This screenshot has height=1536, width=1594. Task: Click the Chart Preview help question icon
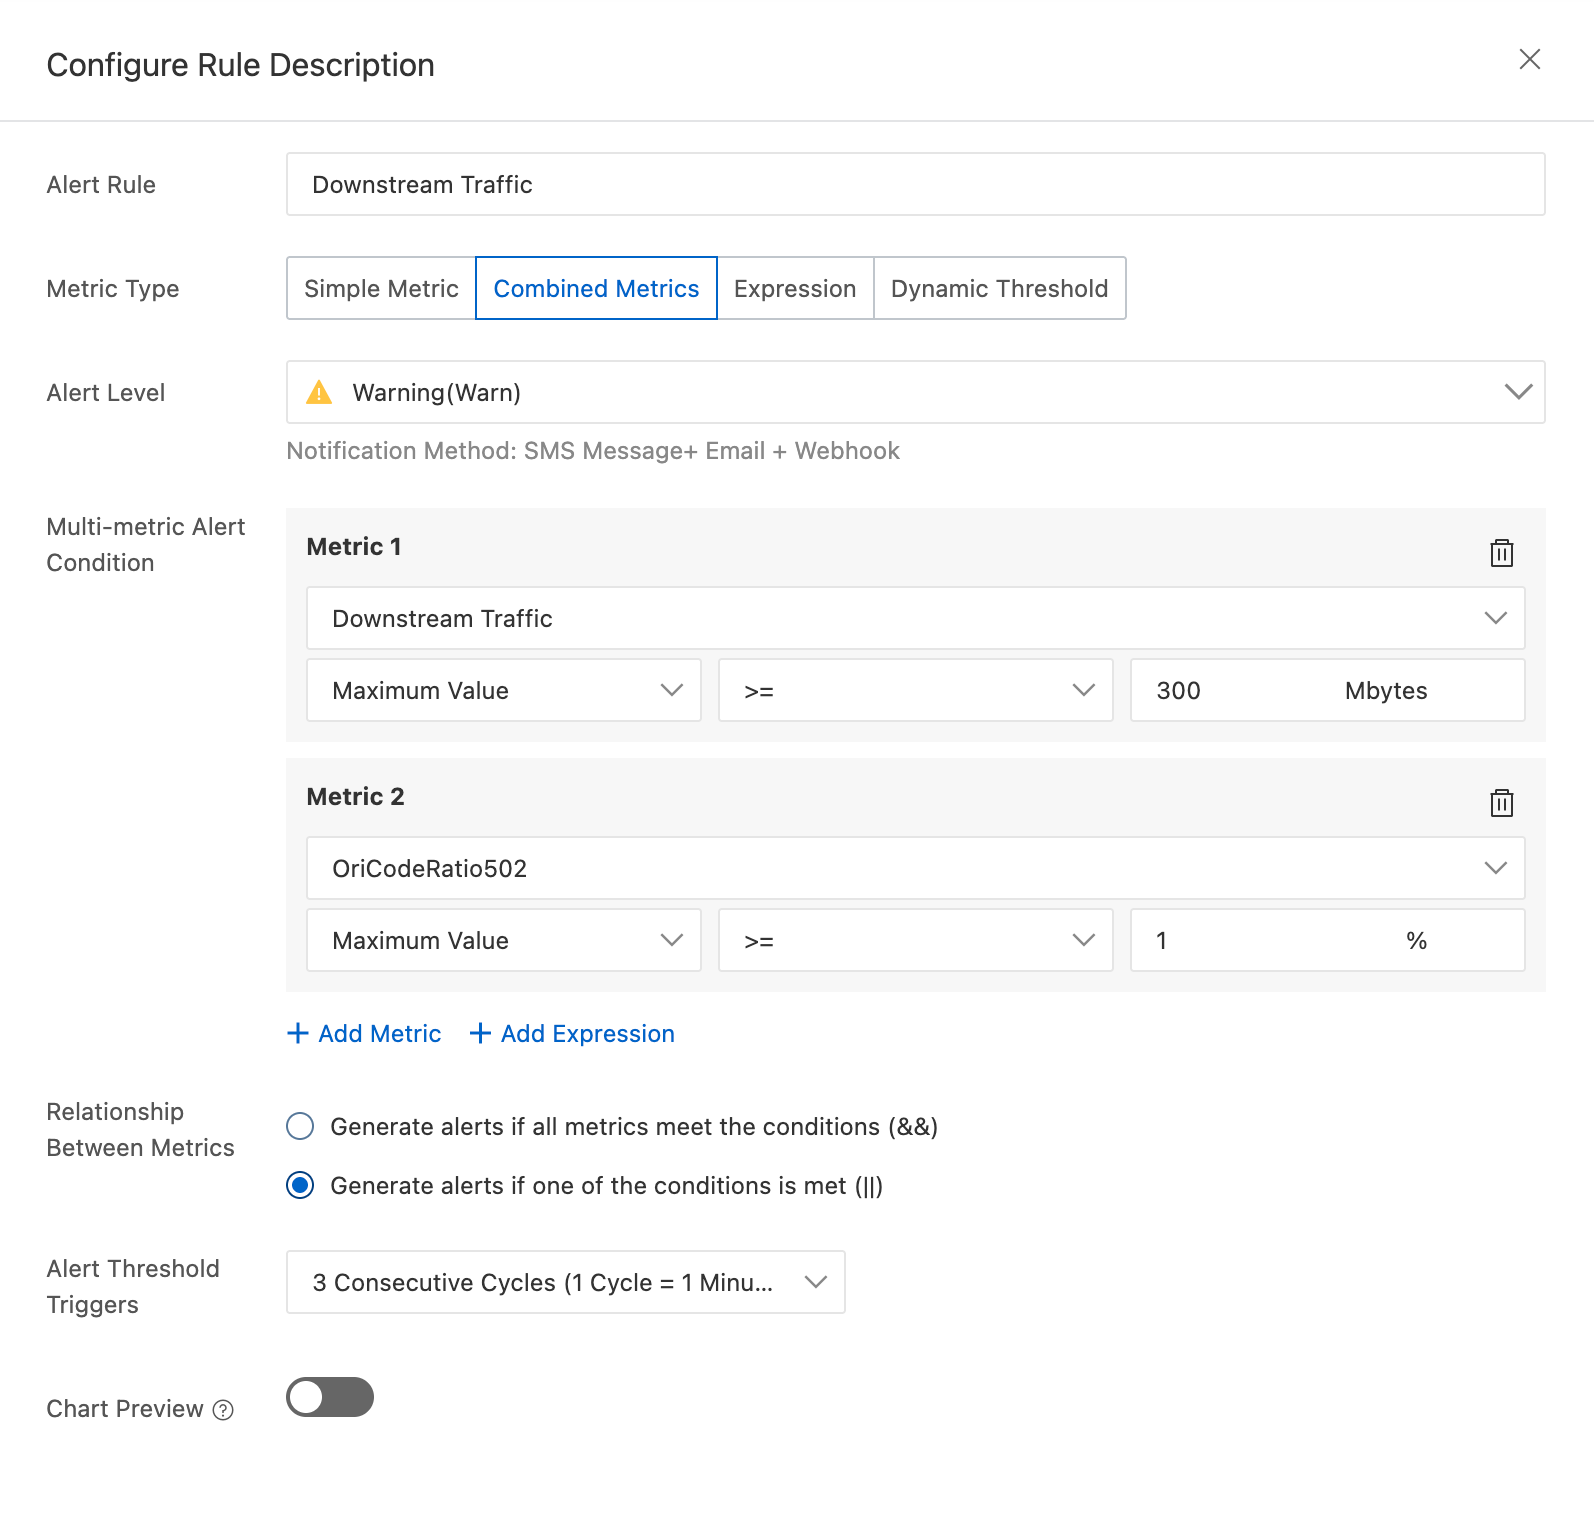pyautogui.click(x=224, y=1410)
